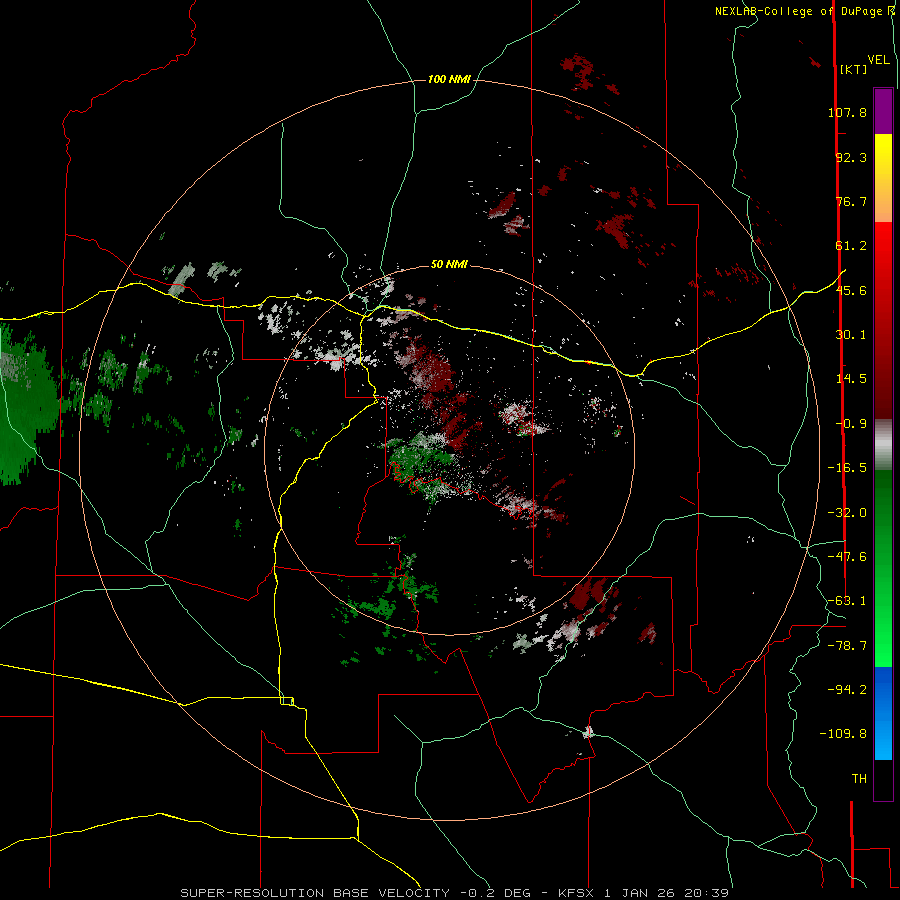Click the 76.7 value on velocity scale
Screen dimensions: 900x900
pos(851,201)
